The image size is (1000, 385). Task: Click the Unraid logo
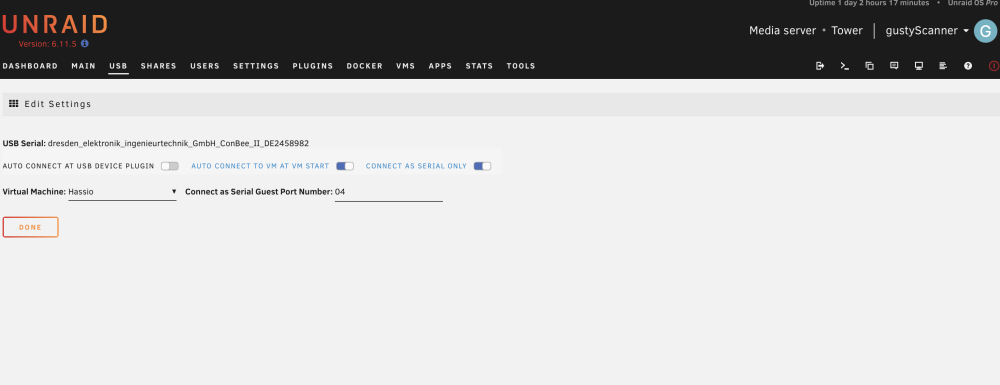(54, 25)
